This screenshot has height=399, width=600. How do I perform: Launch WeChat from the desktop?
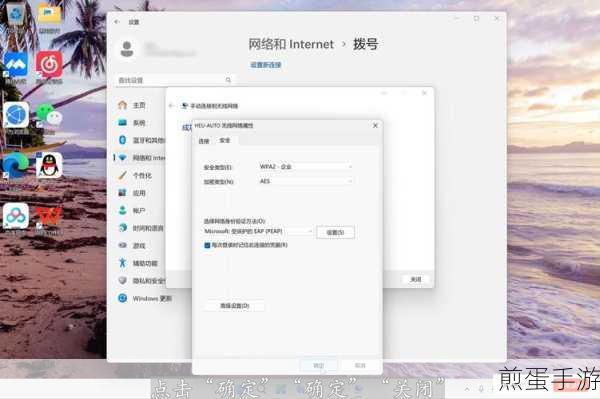(49, 115)
